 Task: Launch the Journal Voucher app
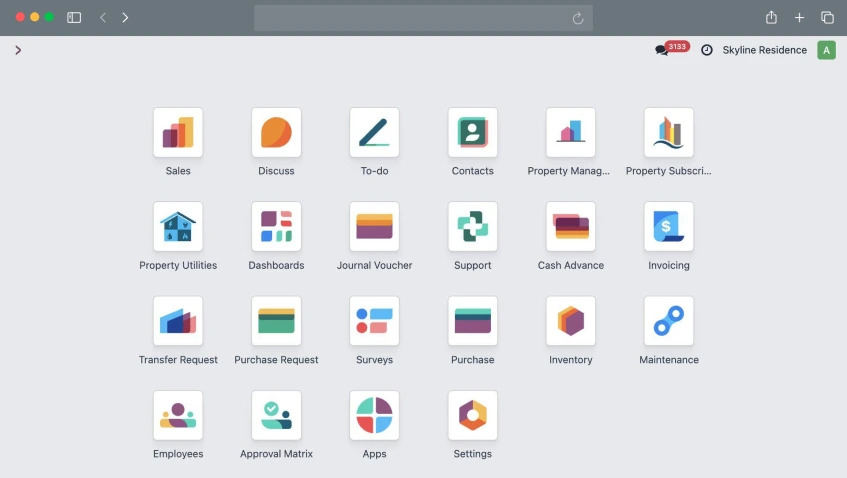(374, 227)
